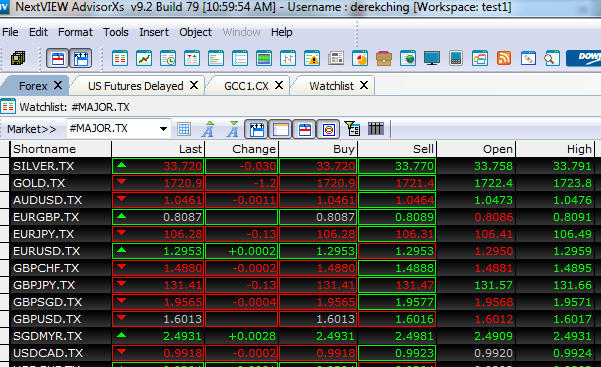Click the magnifying glass search window icon
The width and height of the screenshot is (601, 367).
pyautogui.click(x=552, y=59)
